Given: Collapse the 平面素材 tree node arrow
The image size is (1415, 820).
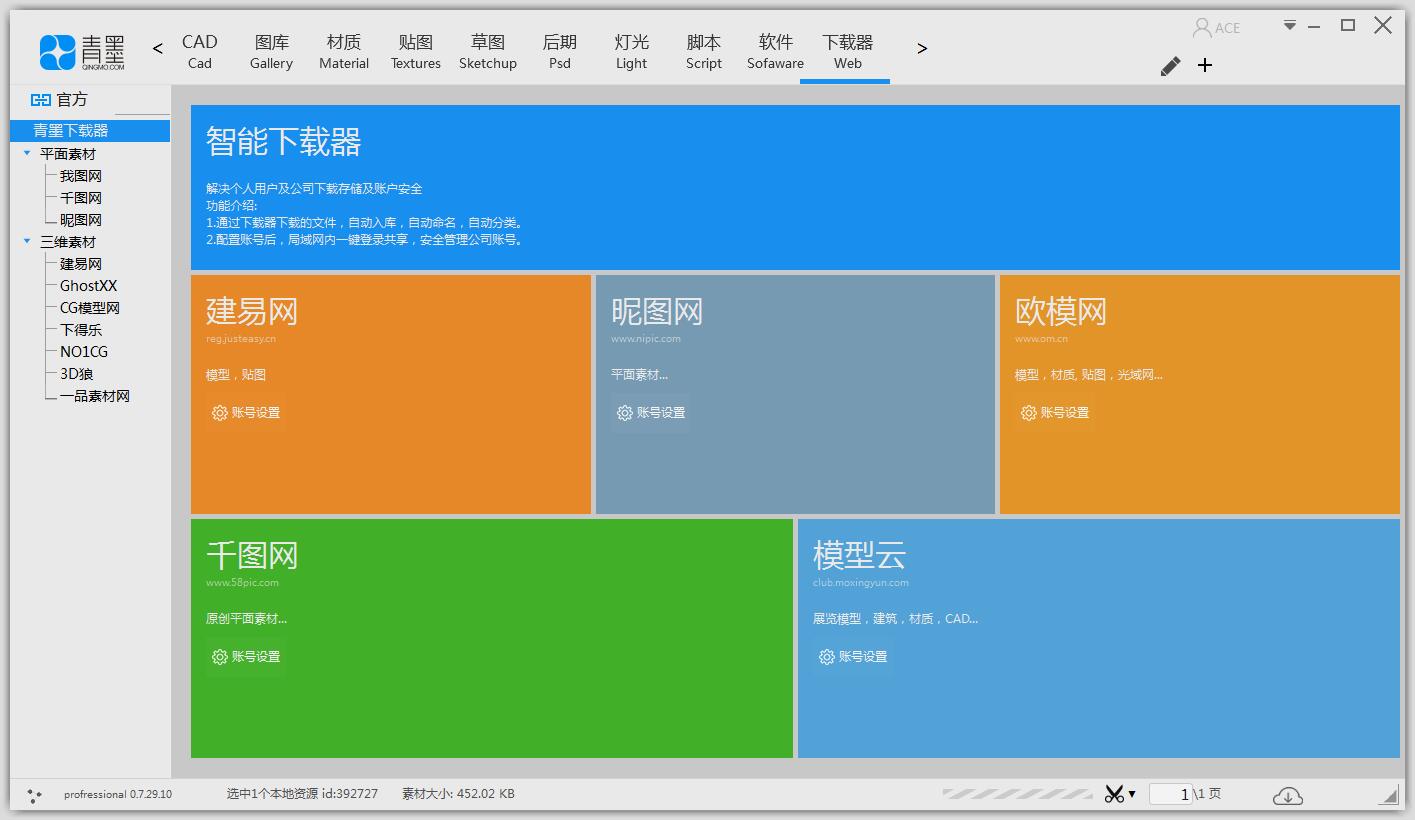Looking at the screenshot, I should click(27, 154).
